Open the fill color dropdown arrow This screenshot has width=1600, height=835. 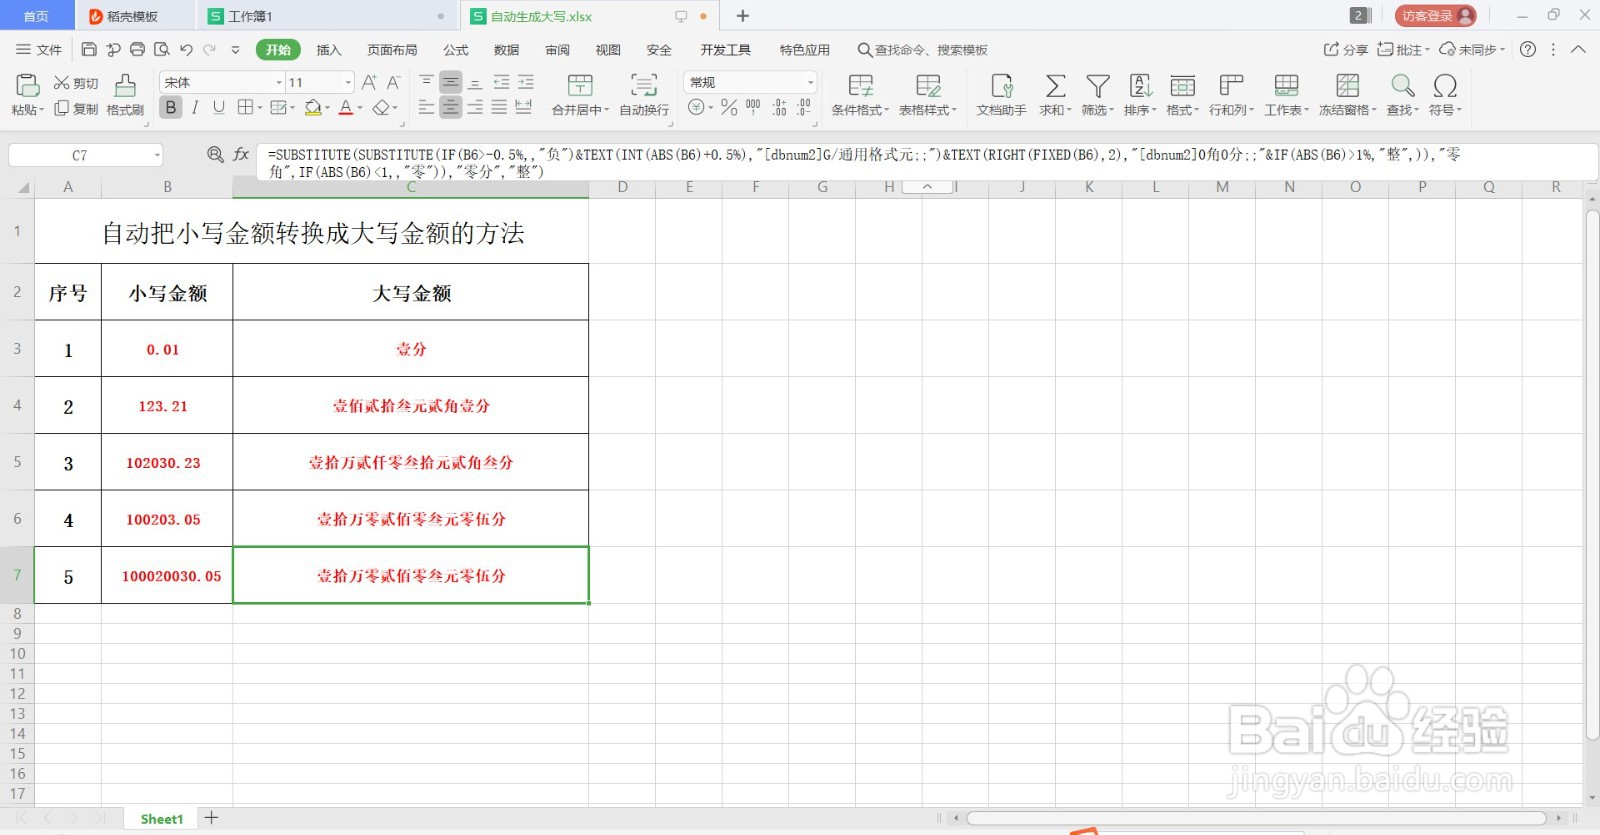pyautogui.click(x=328, y=109)
